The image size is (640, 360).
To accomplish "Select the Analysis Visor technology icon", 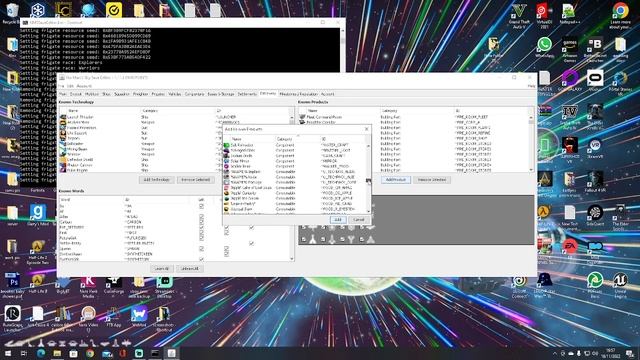I will pyautogui.click(x=63, y=122).
